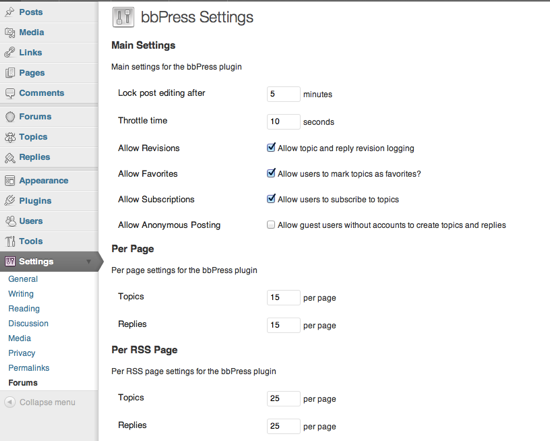Open Tools menu item
The height and width of the screenshot is (441, 550).
coord(31,241)
